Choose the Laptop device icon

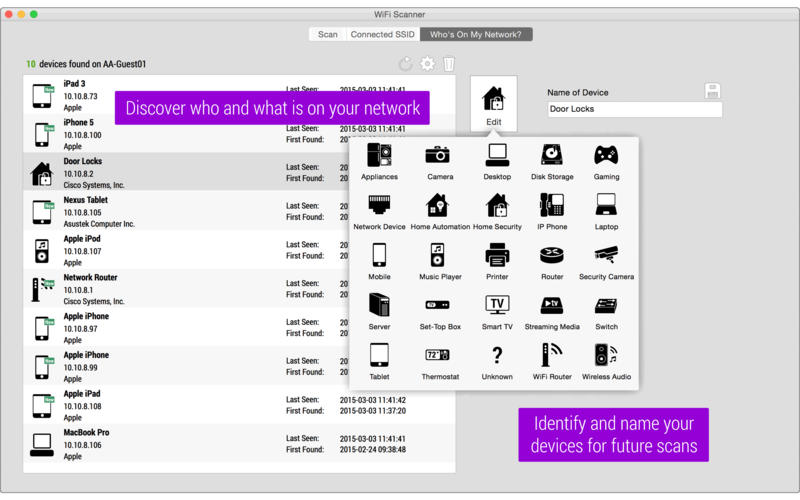pos(606,205)
